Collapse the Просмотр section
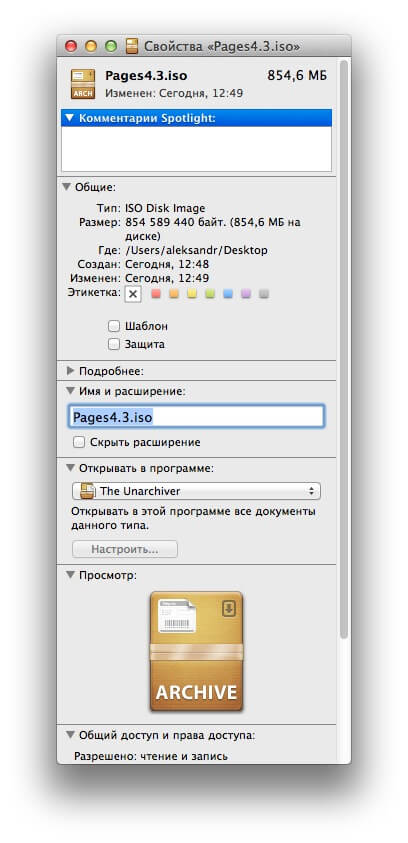The image size is (408, 843). tap(70, 575)
